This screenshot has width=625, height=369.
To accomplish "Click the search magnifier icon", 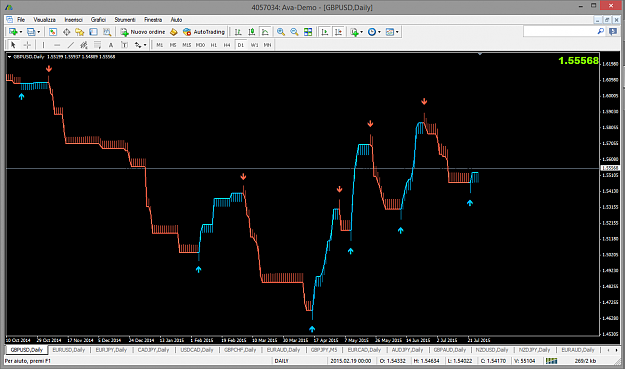I will click(x=601, y=31).
